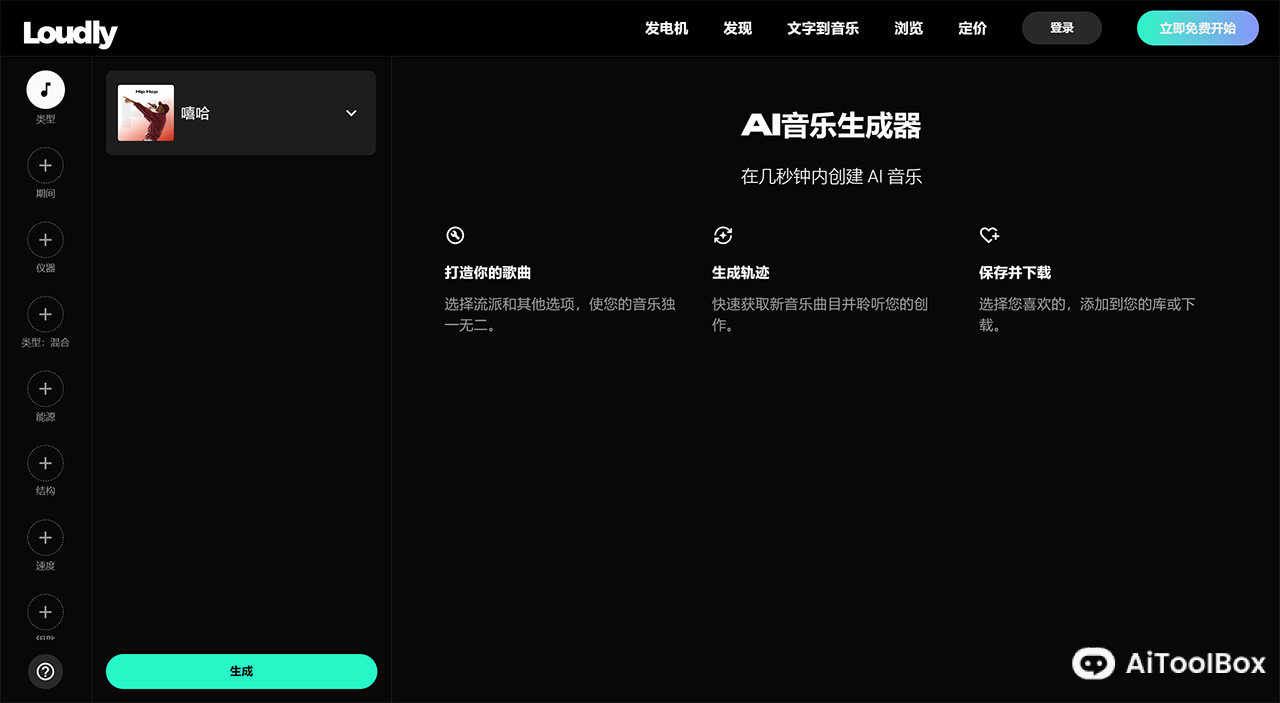Open the 发电机 menu item
The height and width of the screenshot is (703, 1280).
tap(666, 28)
